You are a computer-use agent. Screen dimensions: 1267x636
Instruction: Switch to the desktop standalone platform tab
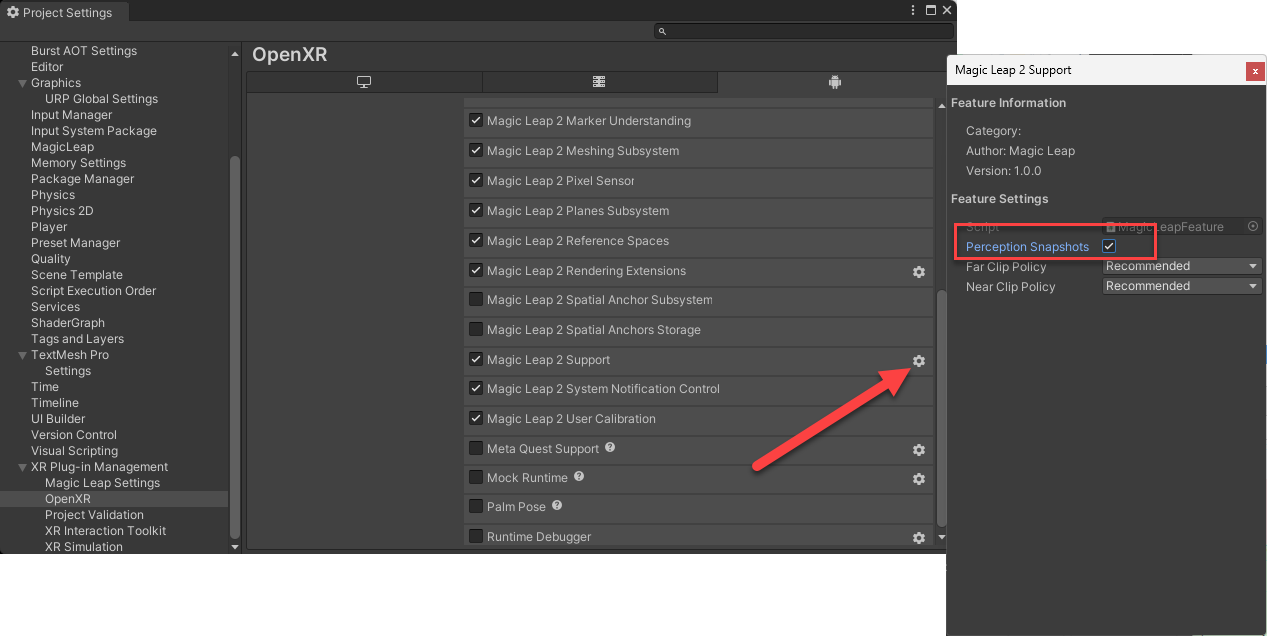coord(364,82)
